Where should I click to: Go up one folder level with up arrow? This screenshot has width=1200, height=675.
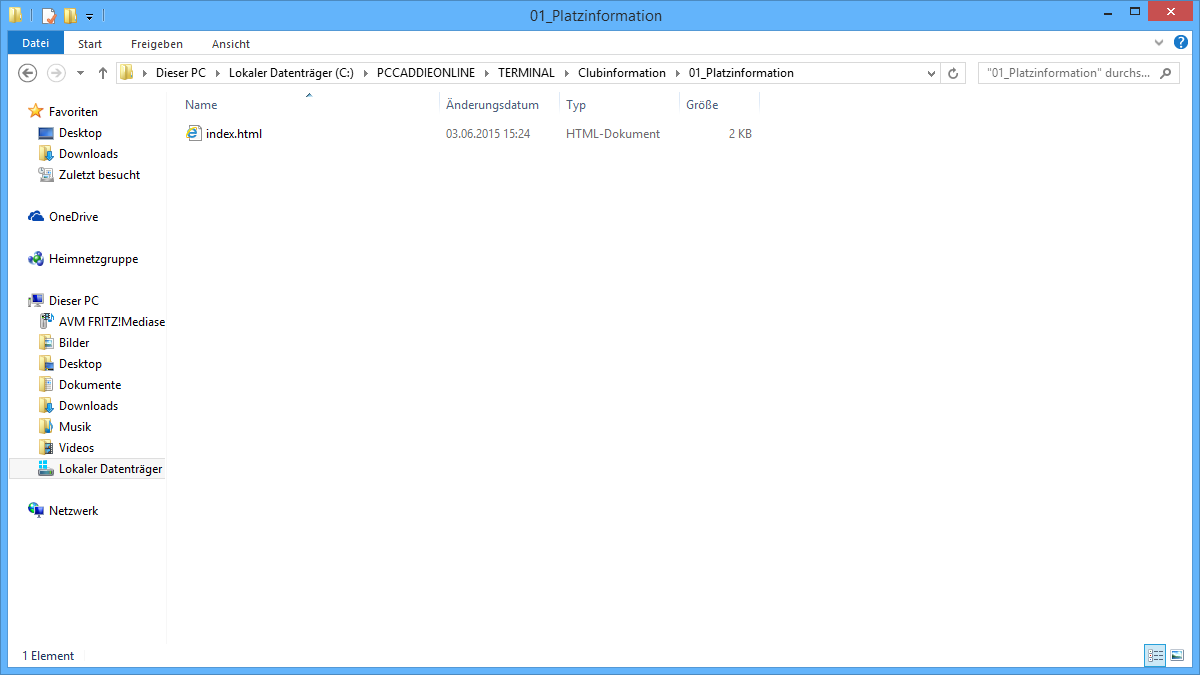102,73
